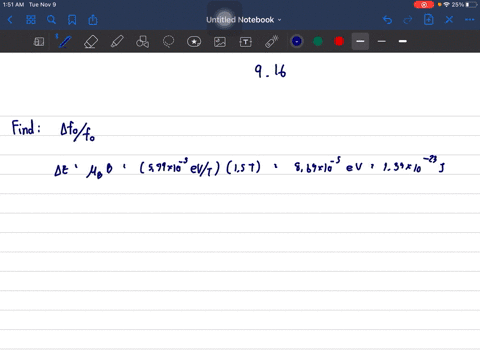Image resolution: width=480 pixels, height=360 pixels.
Task: Select the Lasso tool
Action: coord(168,42)
